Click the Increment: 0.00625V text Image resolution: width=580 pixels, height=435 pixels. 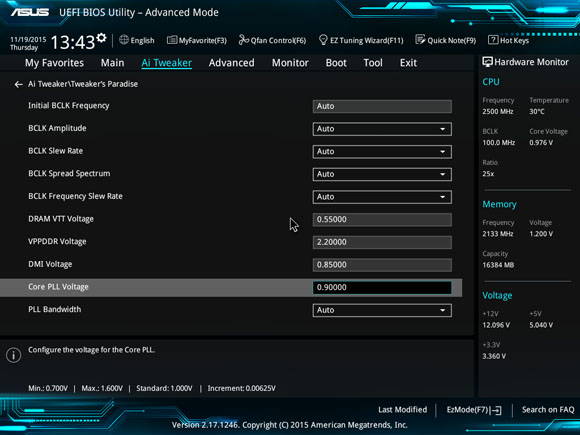coord(242,388)
